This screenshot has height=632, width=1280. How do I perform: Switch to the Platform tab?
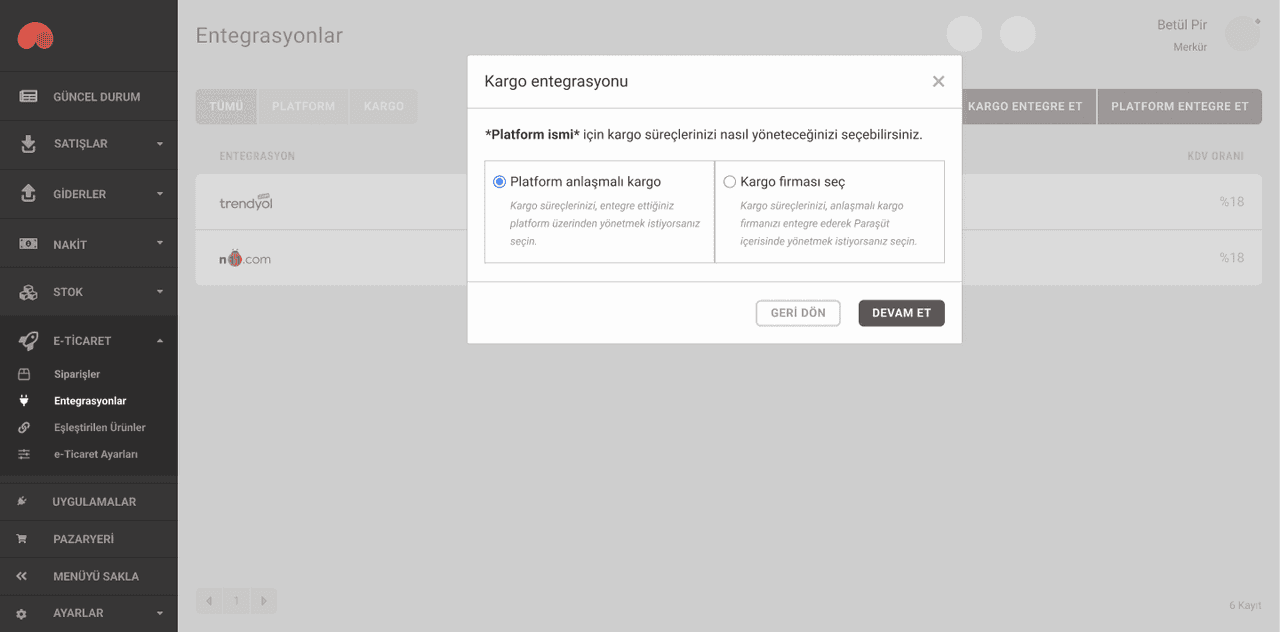(x=304, y=106)
